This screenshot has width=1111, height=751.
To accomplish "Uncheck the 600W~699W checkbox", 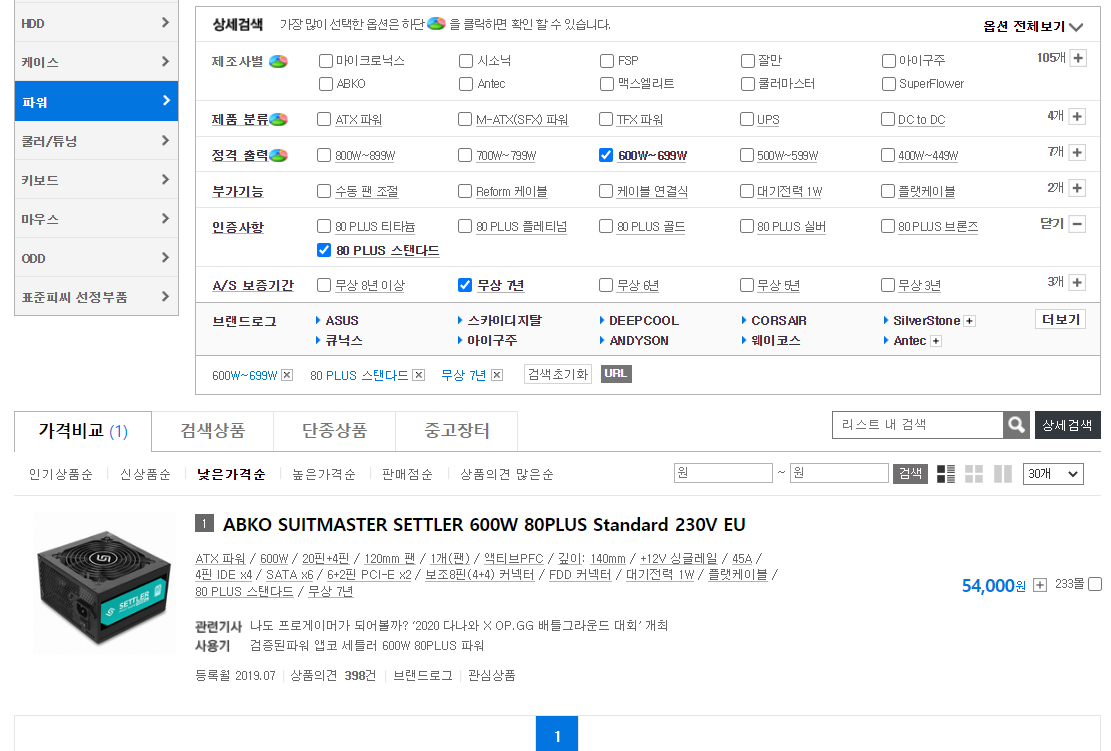I will tap(606, 154).
